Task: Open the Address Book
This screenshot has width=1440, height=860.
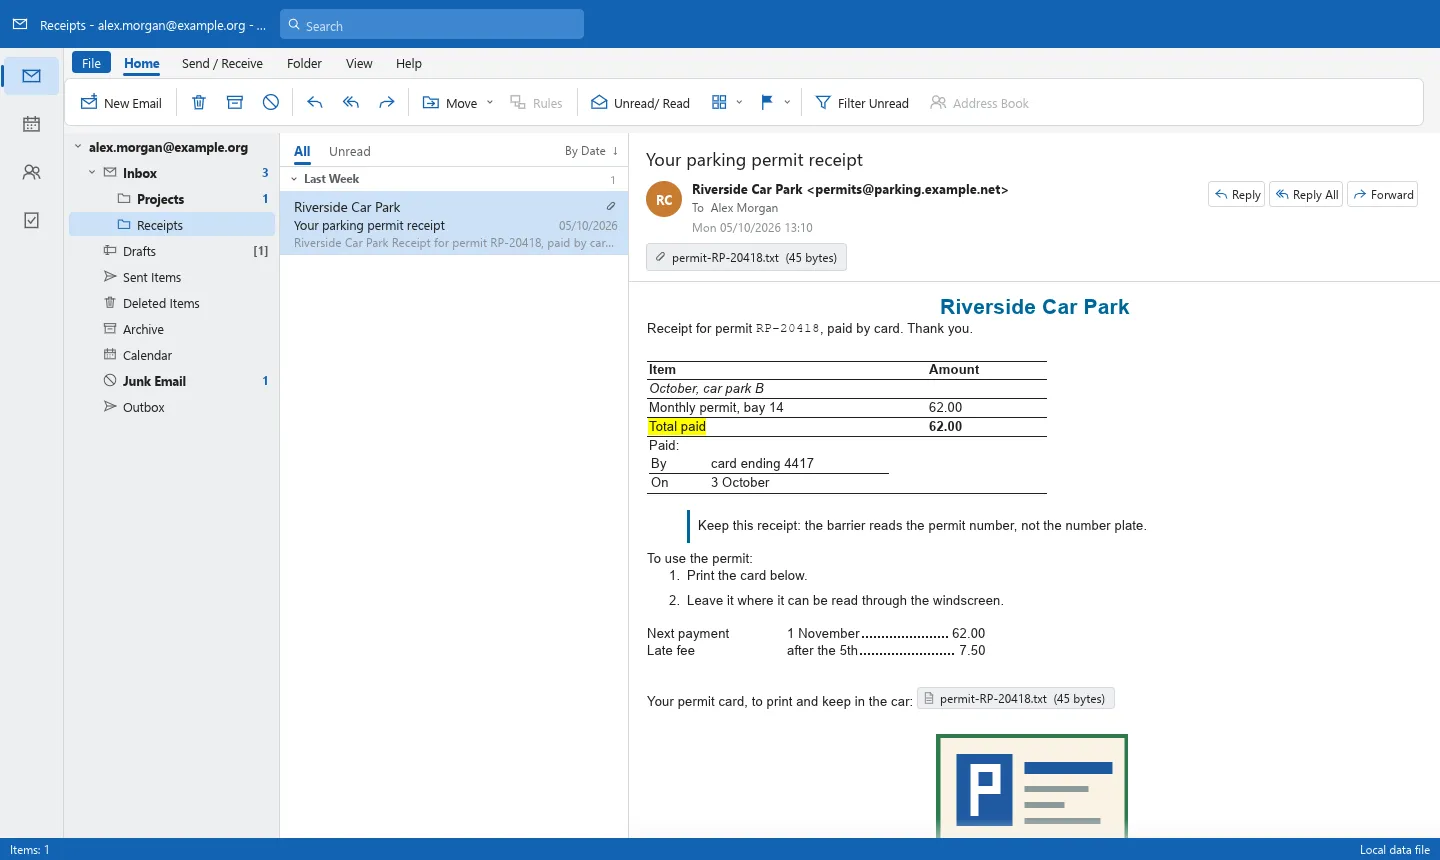Action: click(979, 103)
